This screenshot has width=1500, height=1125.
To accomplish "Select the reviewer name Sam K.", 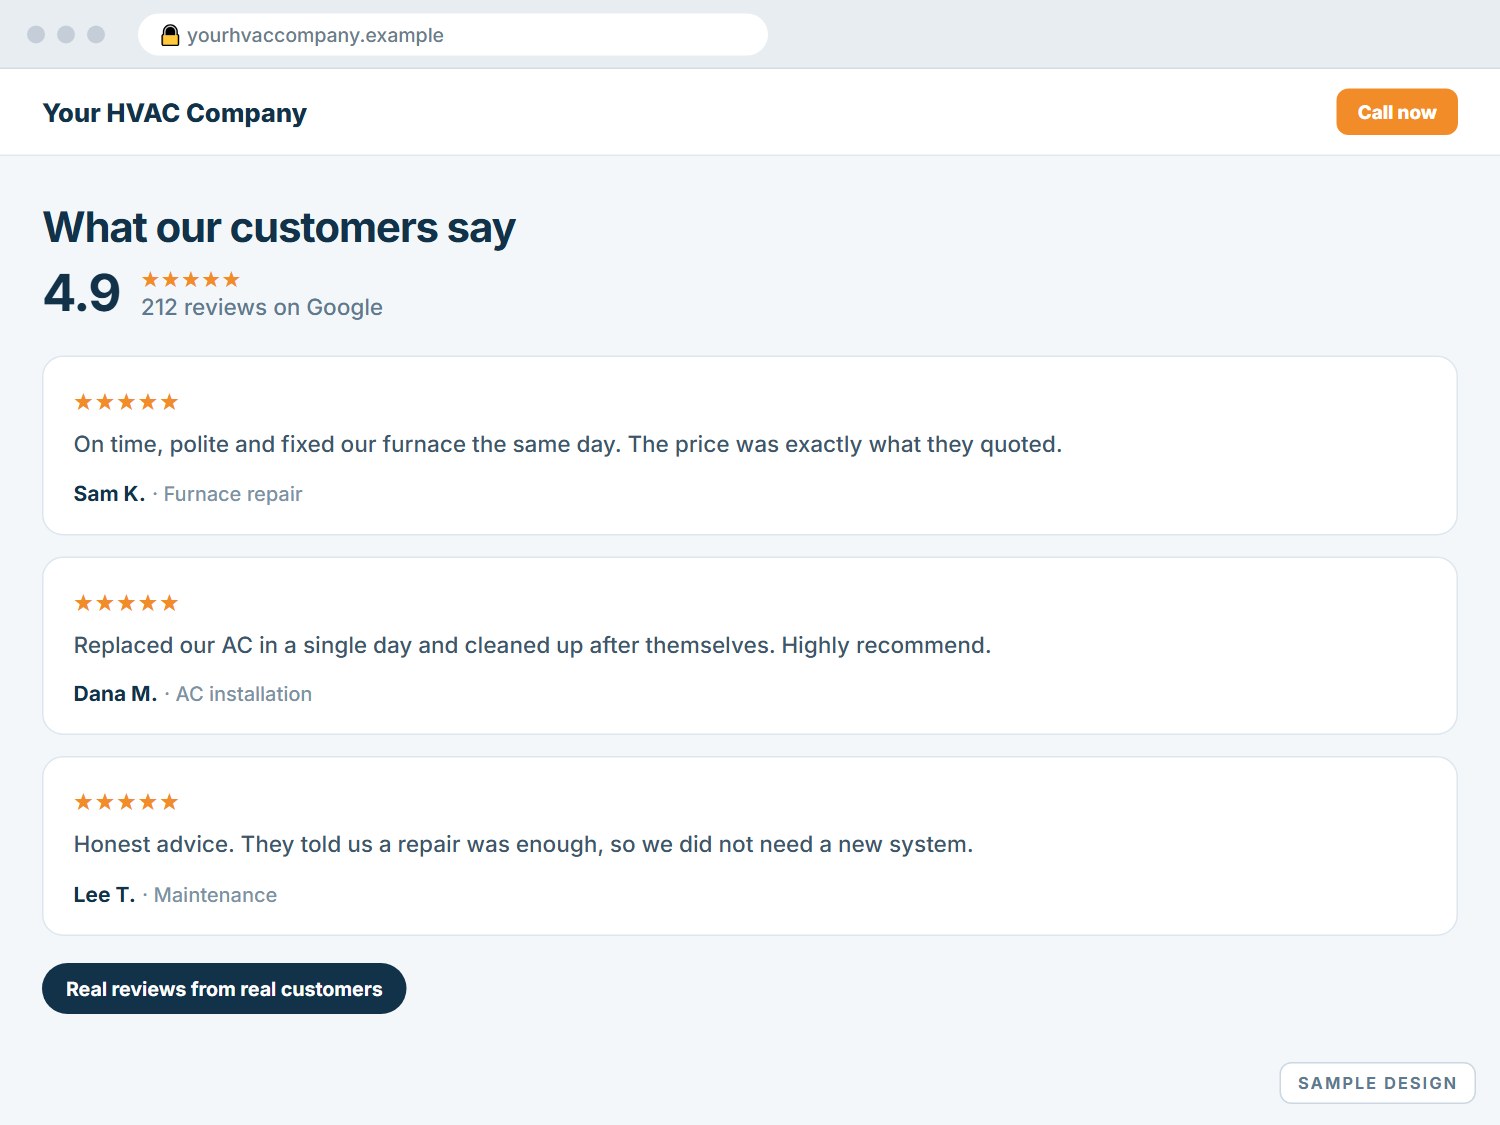I will [x=109, y=494].
